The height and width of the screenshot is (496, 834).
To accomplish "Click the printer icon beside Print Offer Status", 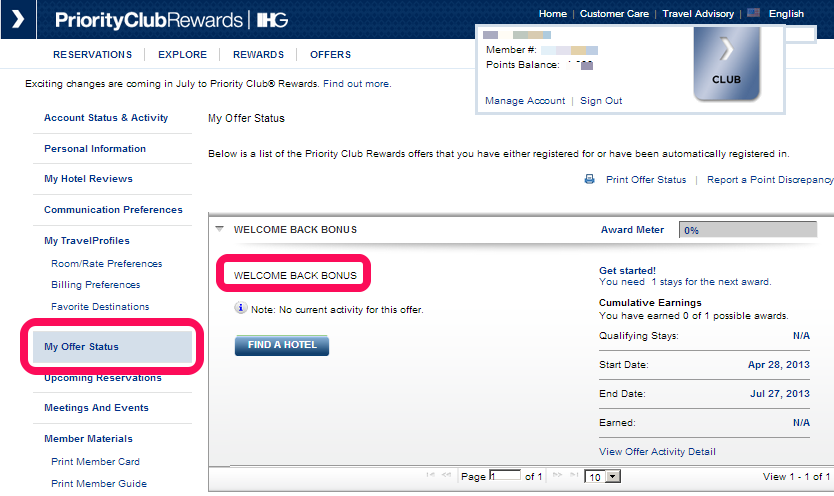I will click(590, 180).
